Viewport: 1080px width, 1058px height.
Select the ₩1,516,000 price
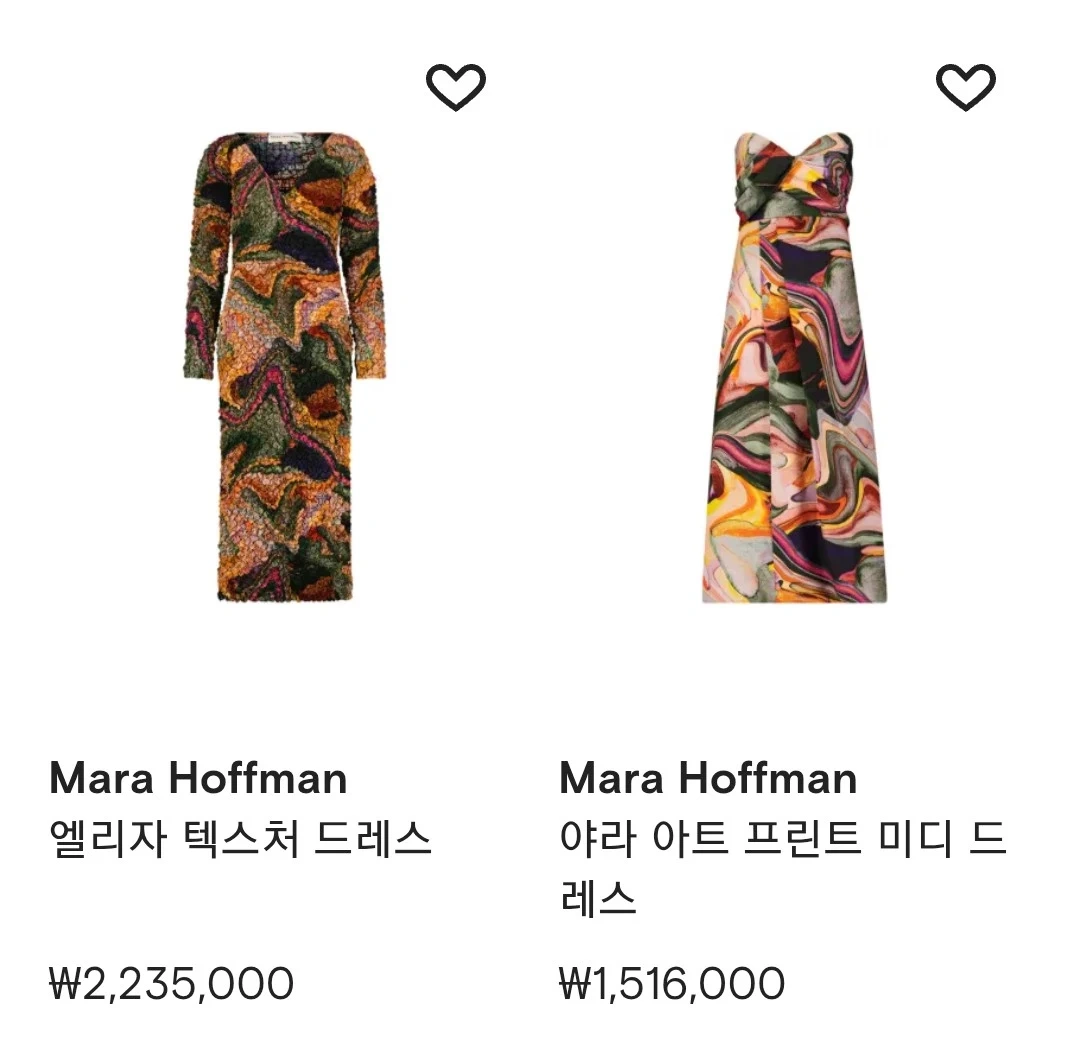tap(672, 984)
